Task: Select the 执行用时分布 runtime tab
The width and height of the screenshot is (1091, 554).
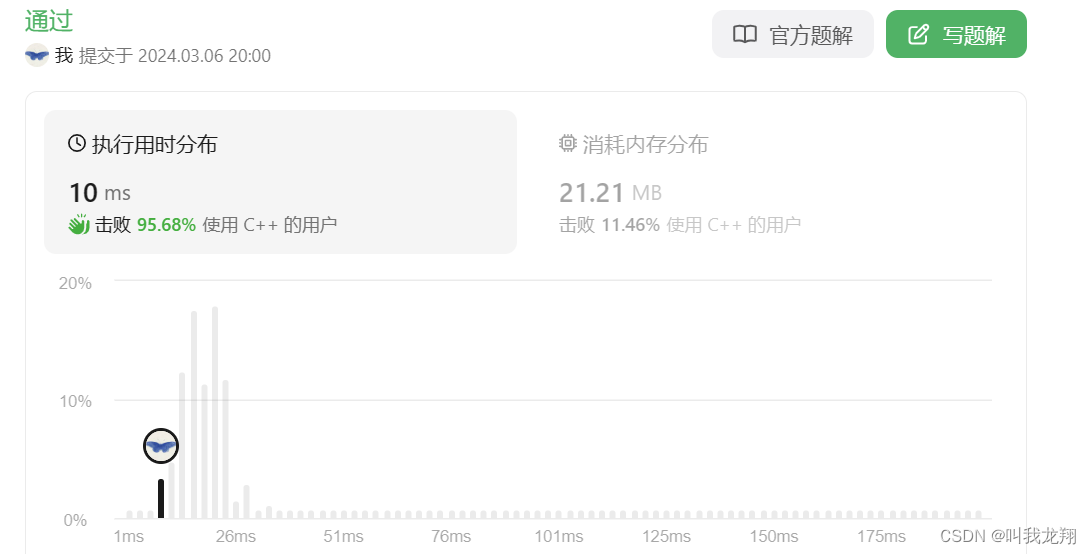Action: [280, 182]
